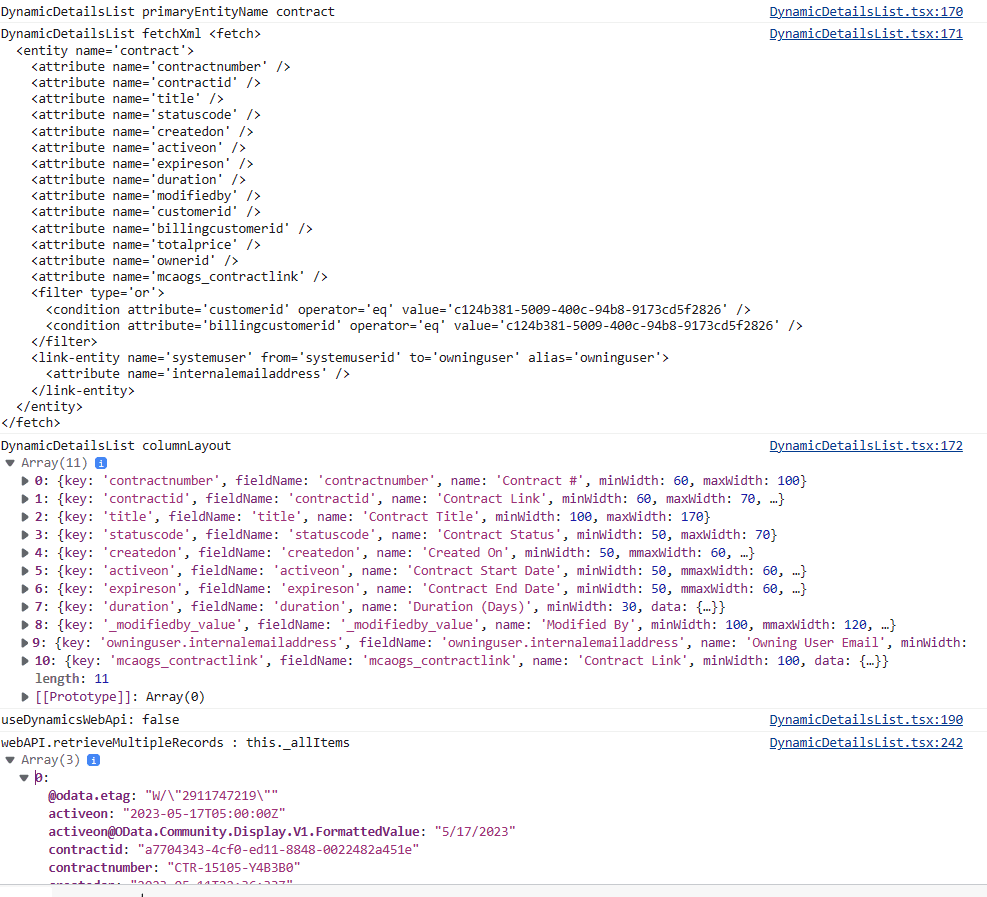The width and height of the screenshot is (987, 897).
Task: Expand item 1 with key 'contractid'
Action: tap(25, 499)
